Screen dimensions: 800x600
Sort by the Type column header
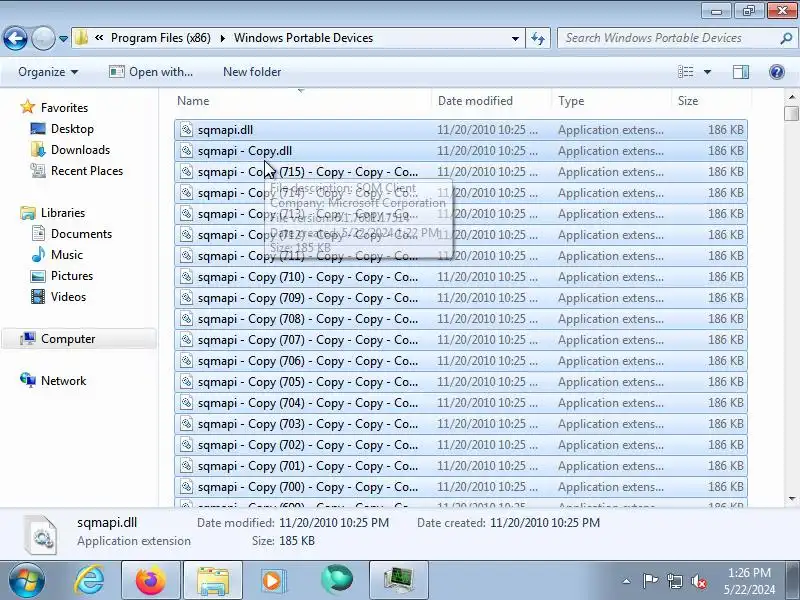click(611, 101)
